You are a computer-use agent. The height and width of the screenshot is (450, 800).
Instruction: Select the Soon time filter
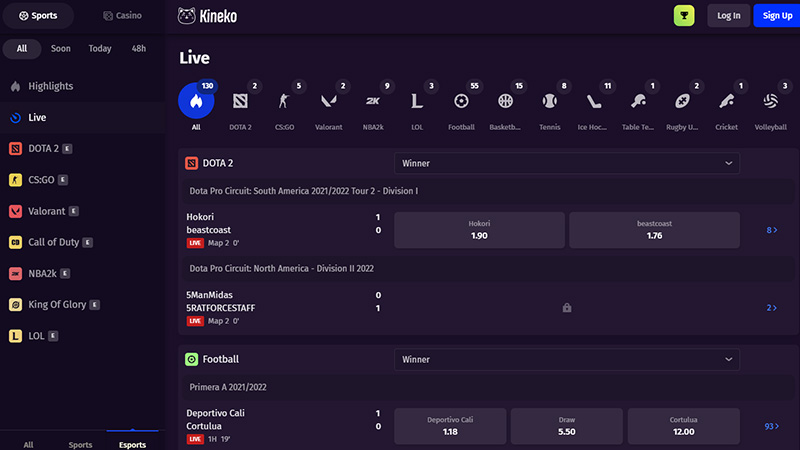coord(61,48)
